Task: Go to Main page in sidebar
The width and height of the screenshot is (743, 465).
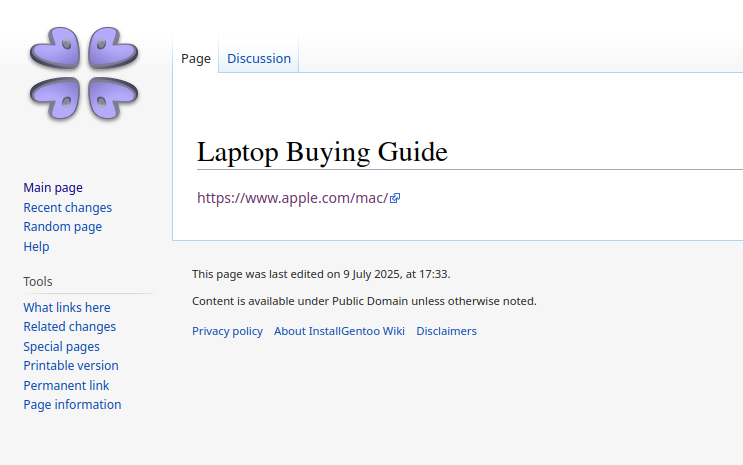Action: pos(53,188)
